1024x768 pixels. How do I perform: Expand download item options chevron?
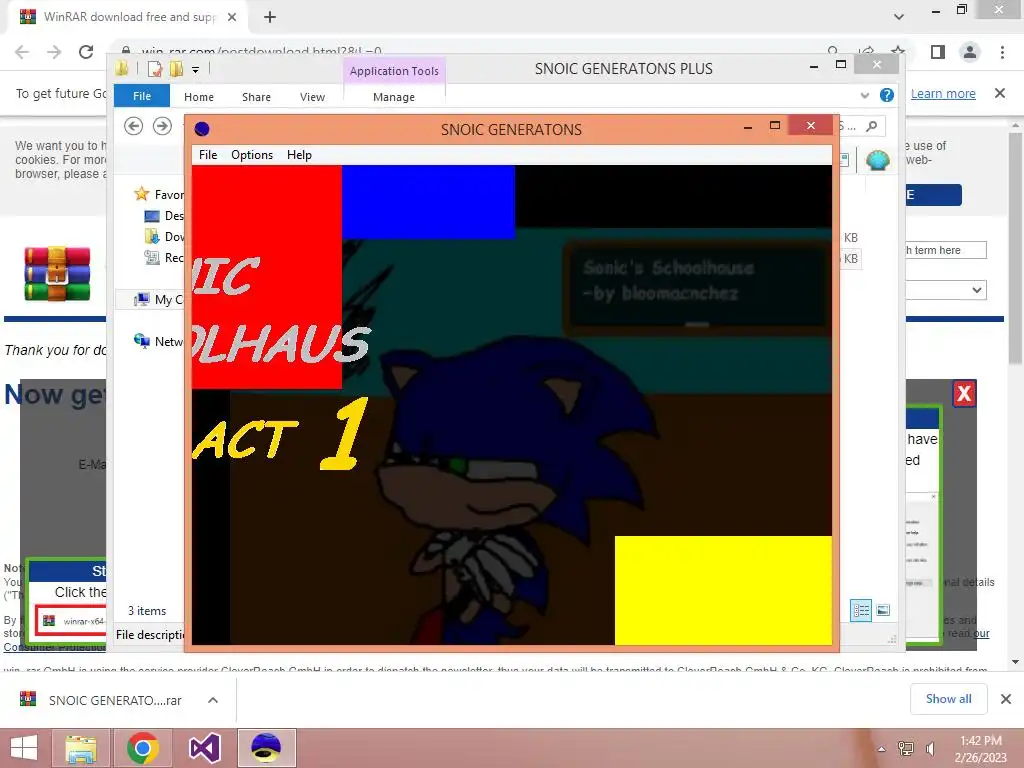pyautogui.click(x=213, y=700)
